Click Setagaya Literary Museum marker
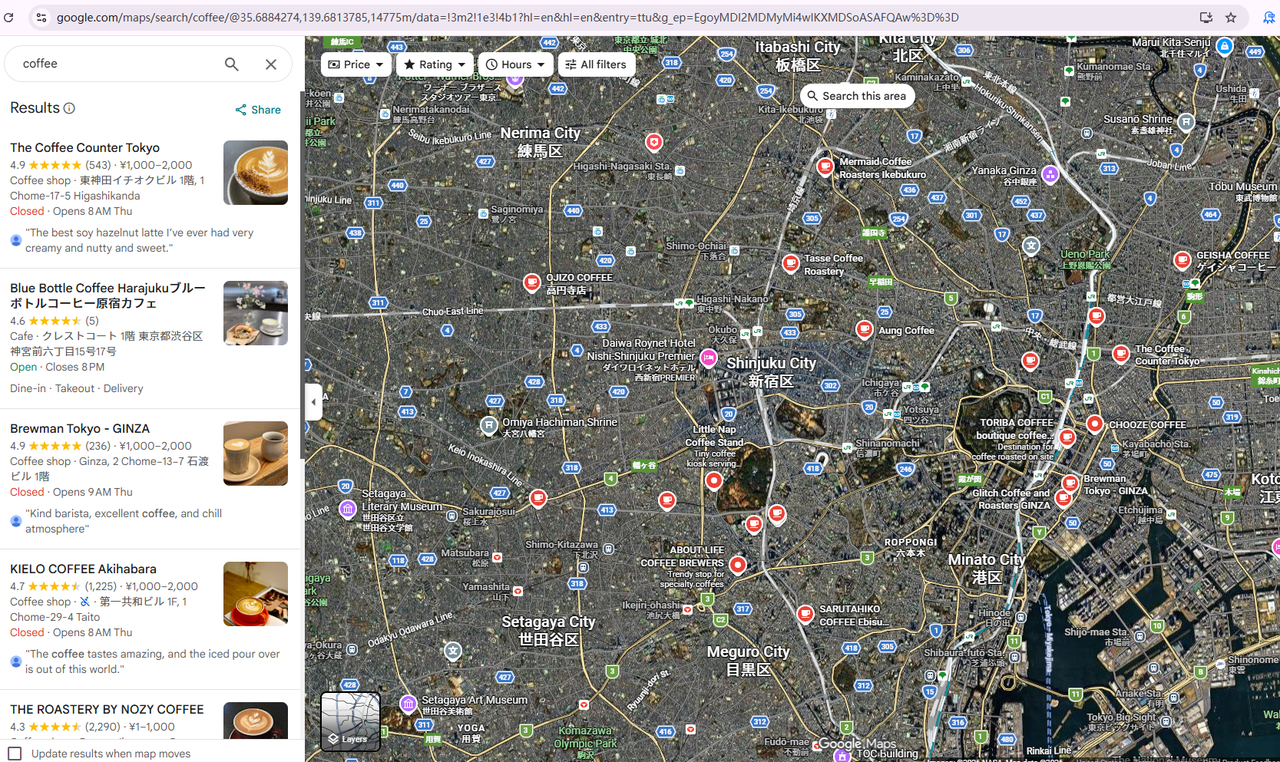This screenshot has height=762, width=1280. 348,508
